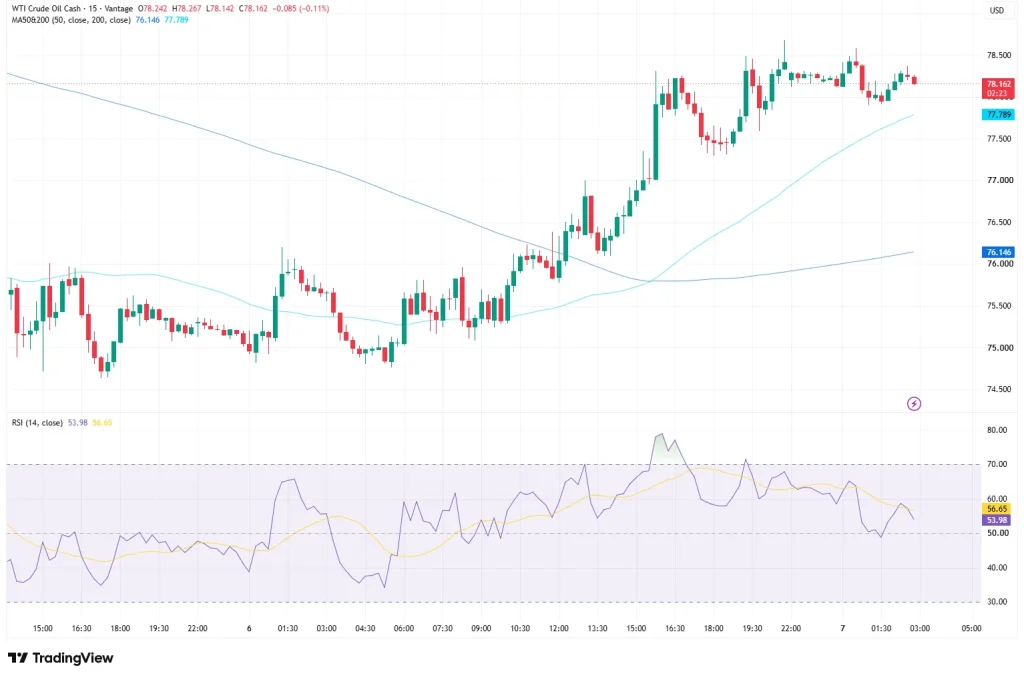Screen dimensions: 1024x678
Task: Click 56.65 in the RSI legend
Action: 102,423
